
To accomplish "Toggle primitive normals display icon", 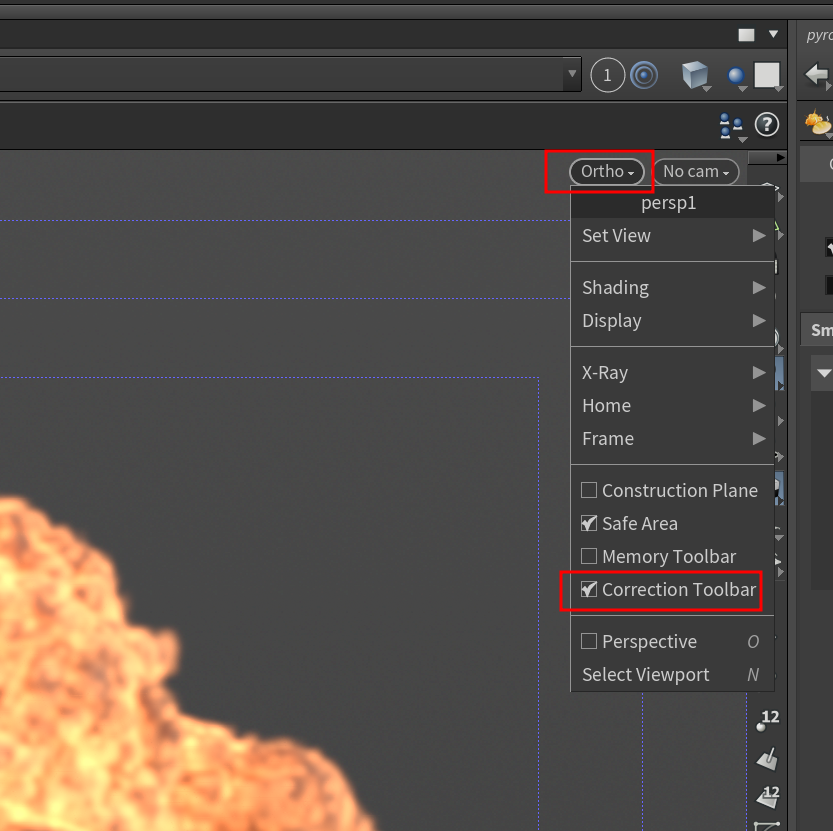I will (768, 759).
